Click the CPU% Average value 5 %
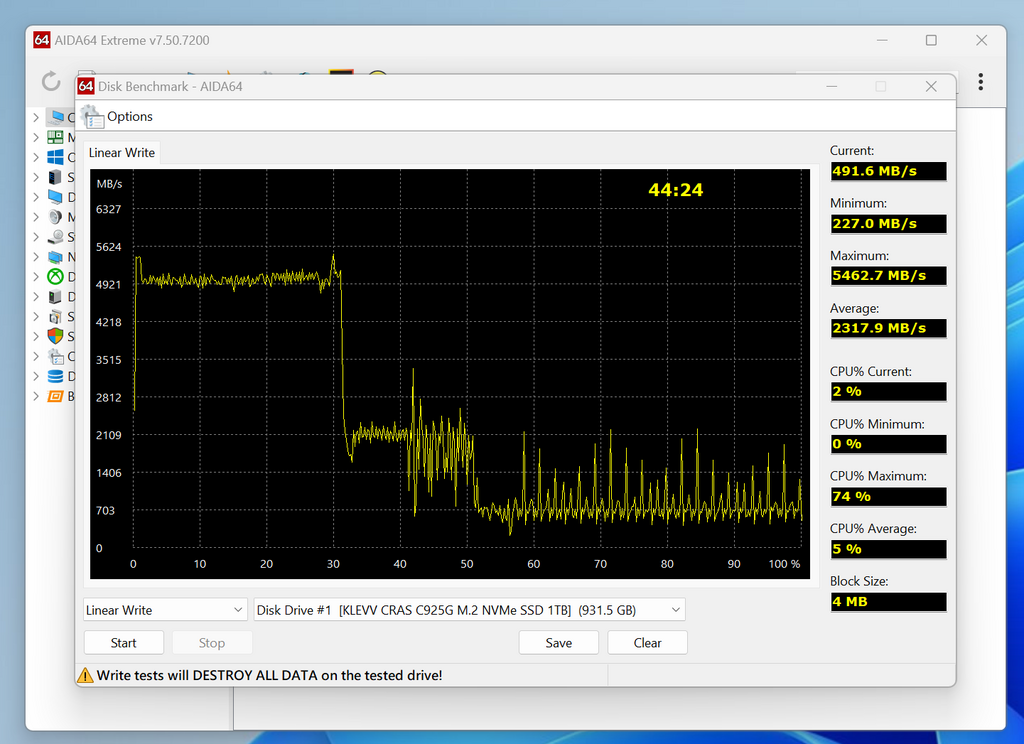This screenshot has width=1024, height=744. pos(888,549)
